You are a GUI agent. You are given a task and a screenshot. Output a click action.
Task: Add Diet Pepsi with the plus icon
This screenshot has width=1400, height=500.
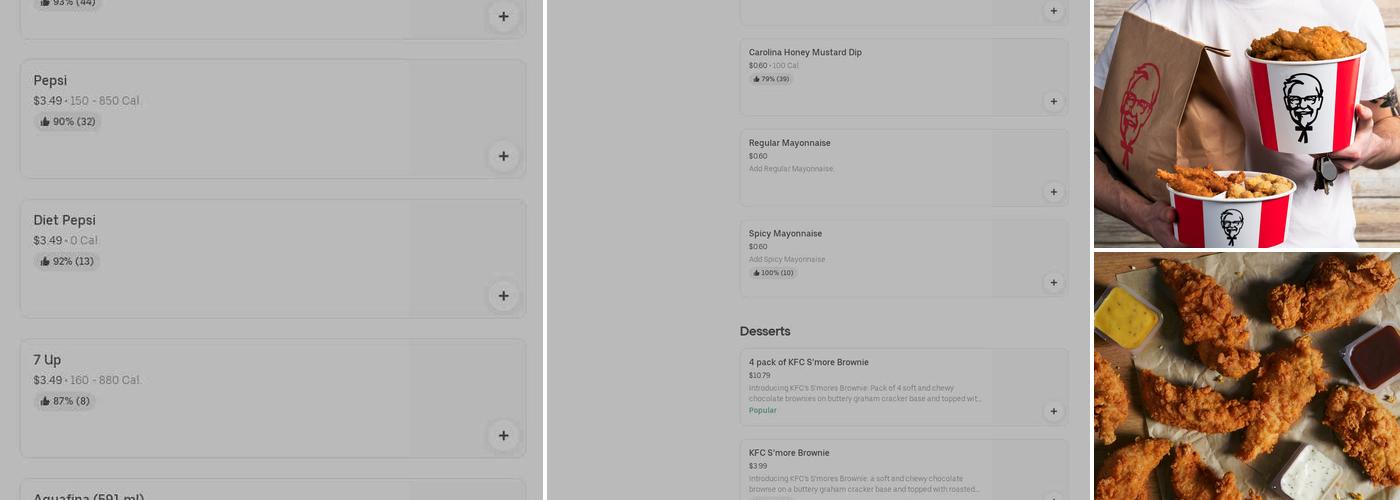[503, 296]
